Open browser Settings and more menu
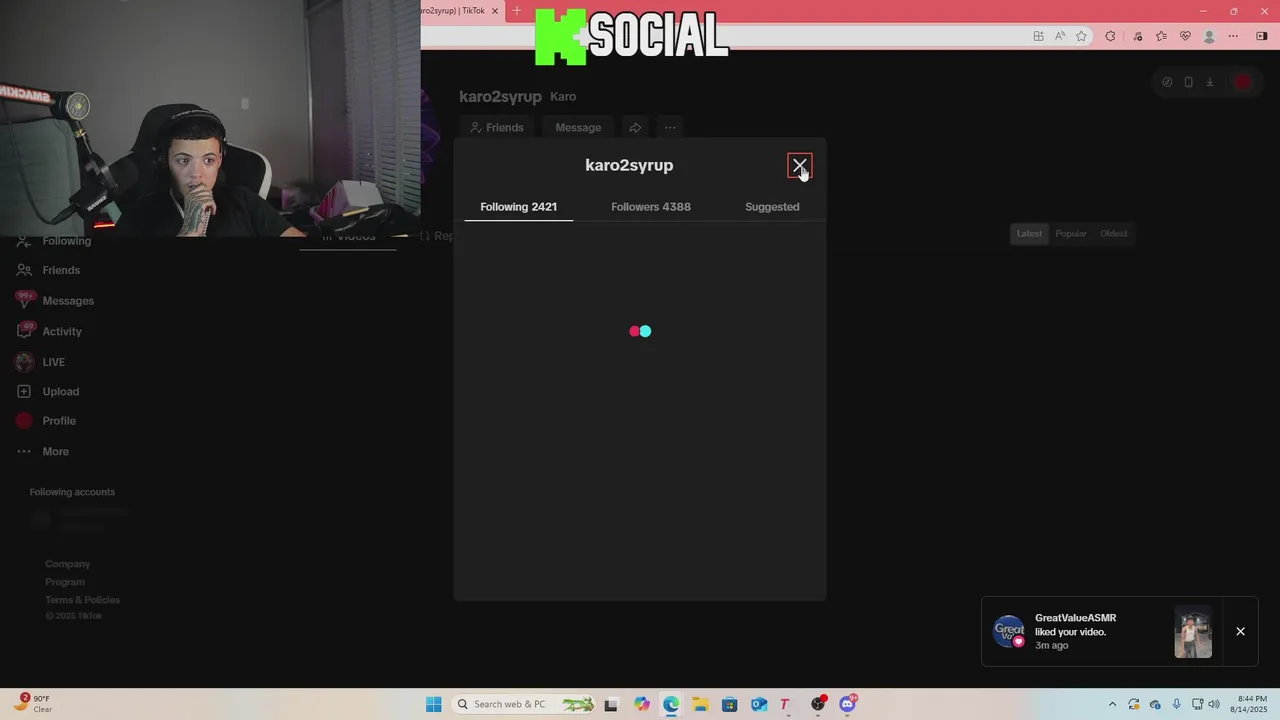 click(1233, 36)
